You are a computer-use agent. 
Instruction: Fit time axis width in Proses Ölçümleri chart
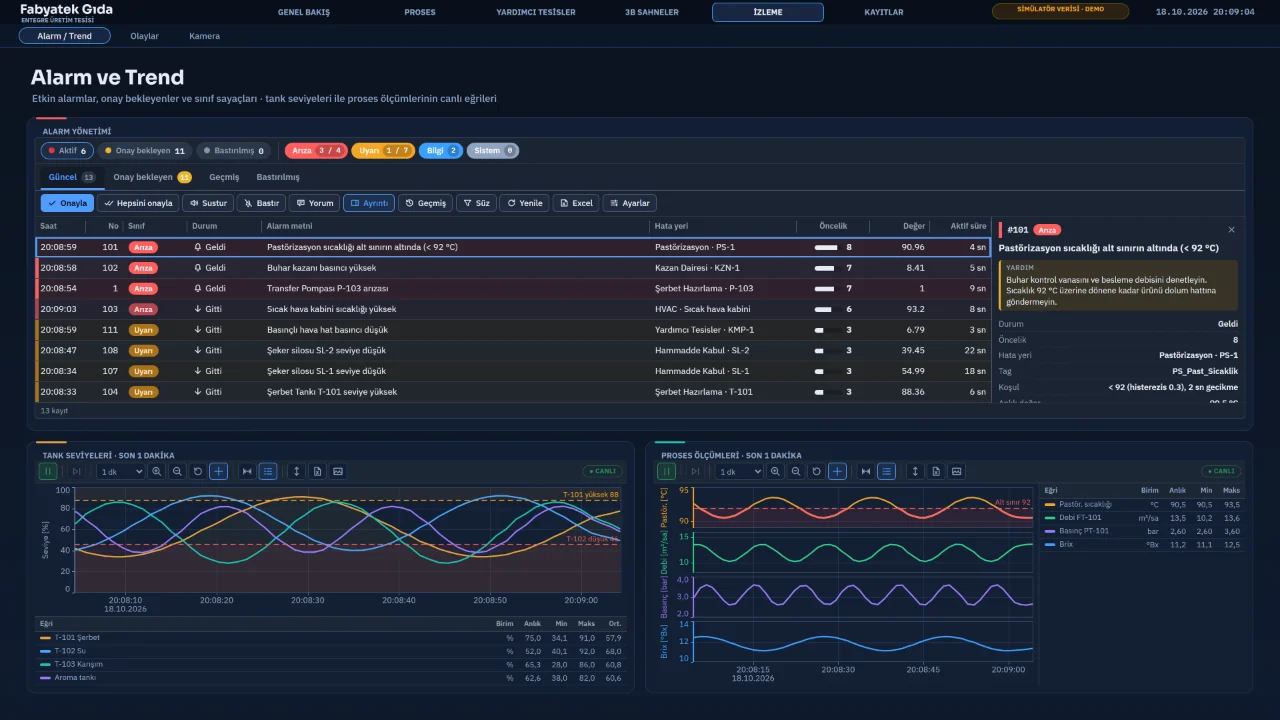click(866, 471)
